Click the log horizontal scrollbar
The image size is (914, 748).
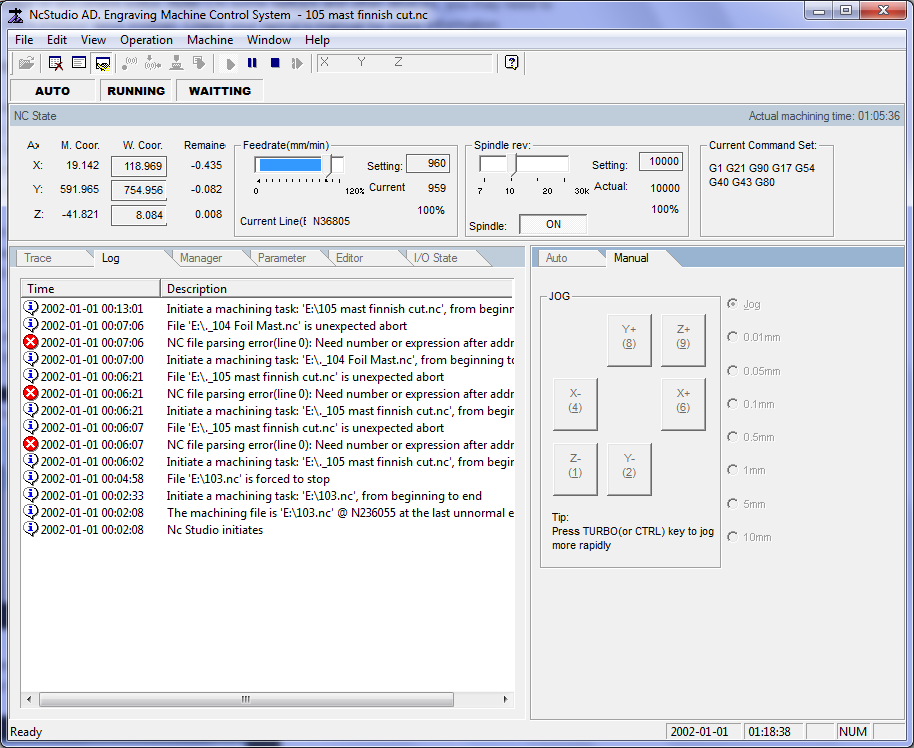point(245,700)
